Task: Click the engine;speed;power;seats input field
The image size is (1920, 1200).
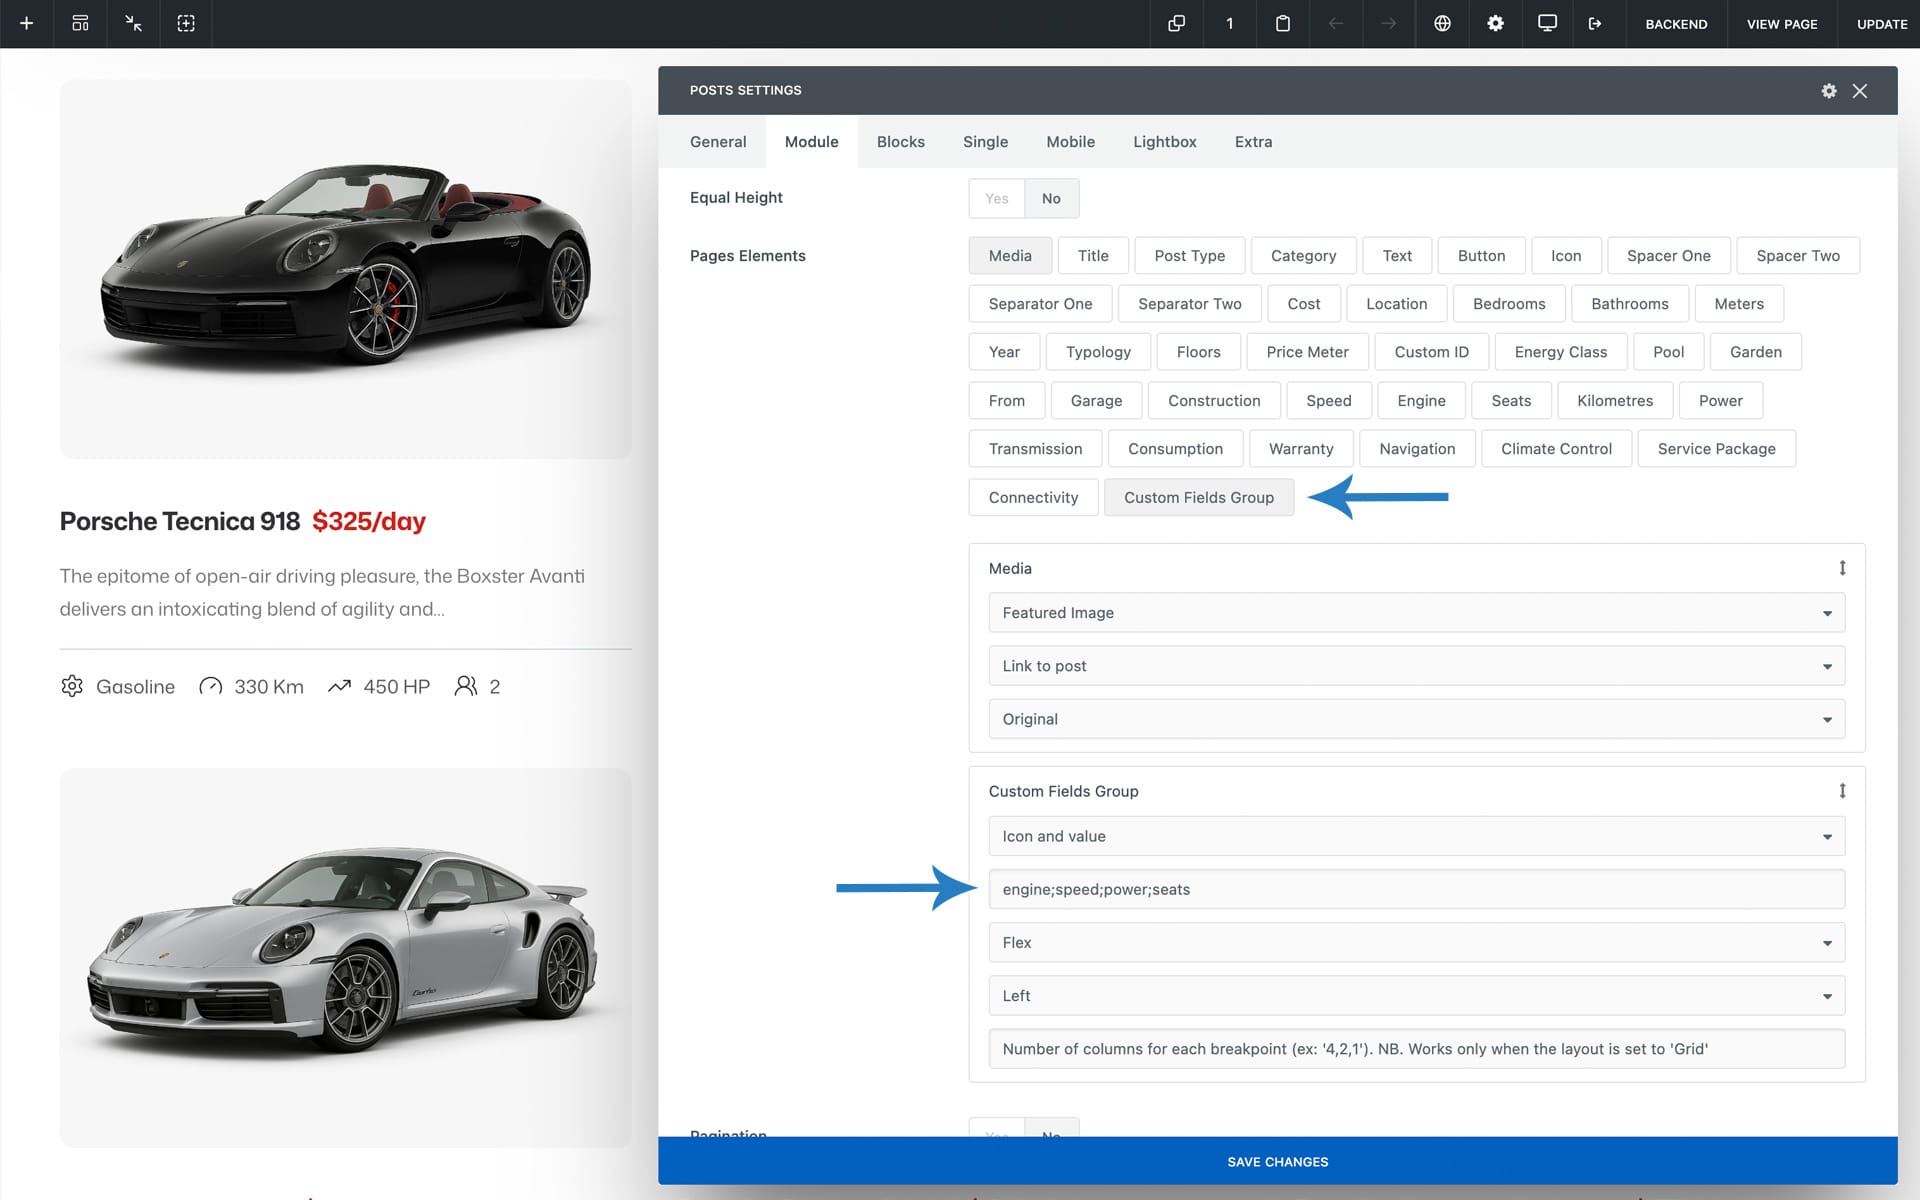Action: click(1416, 889)
